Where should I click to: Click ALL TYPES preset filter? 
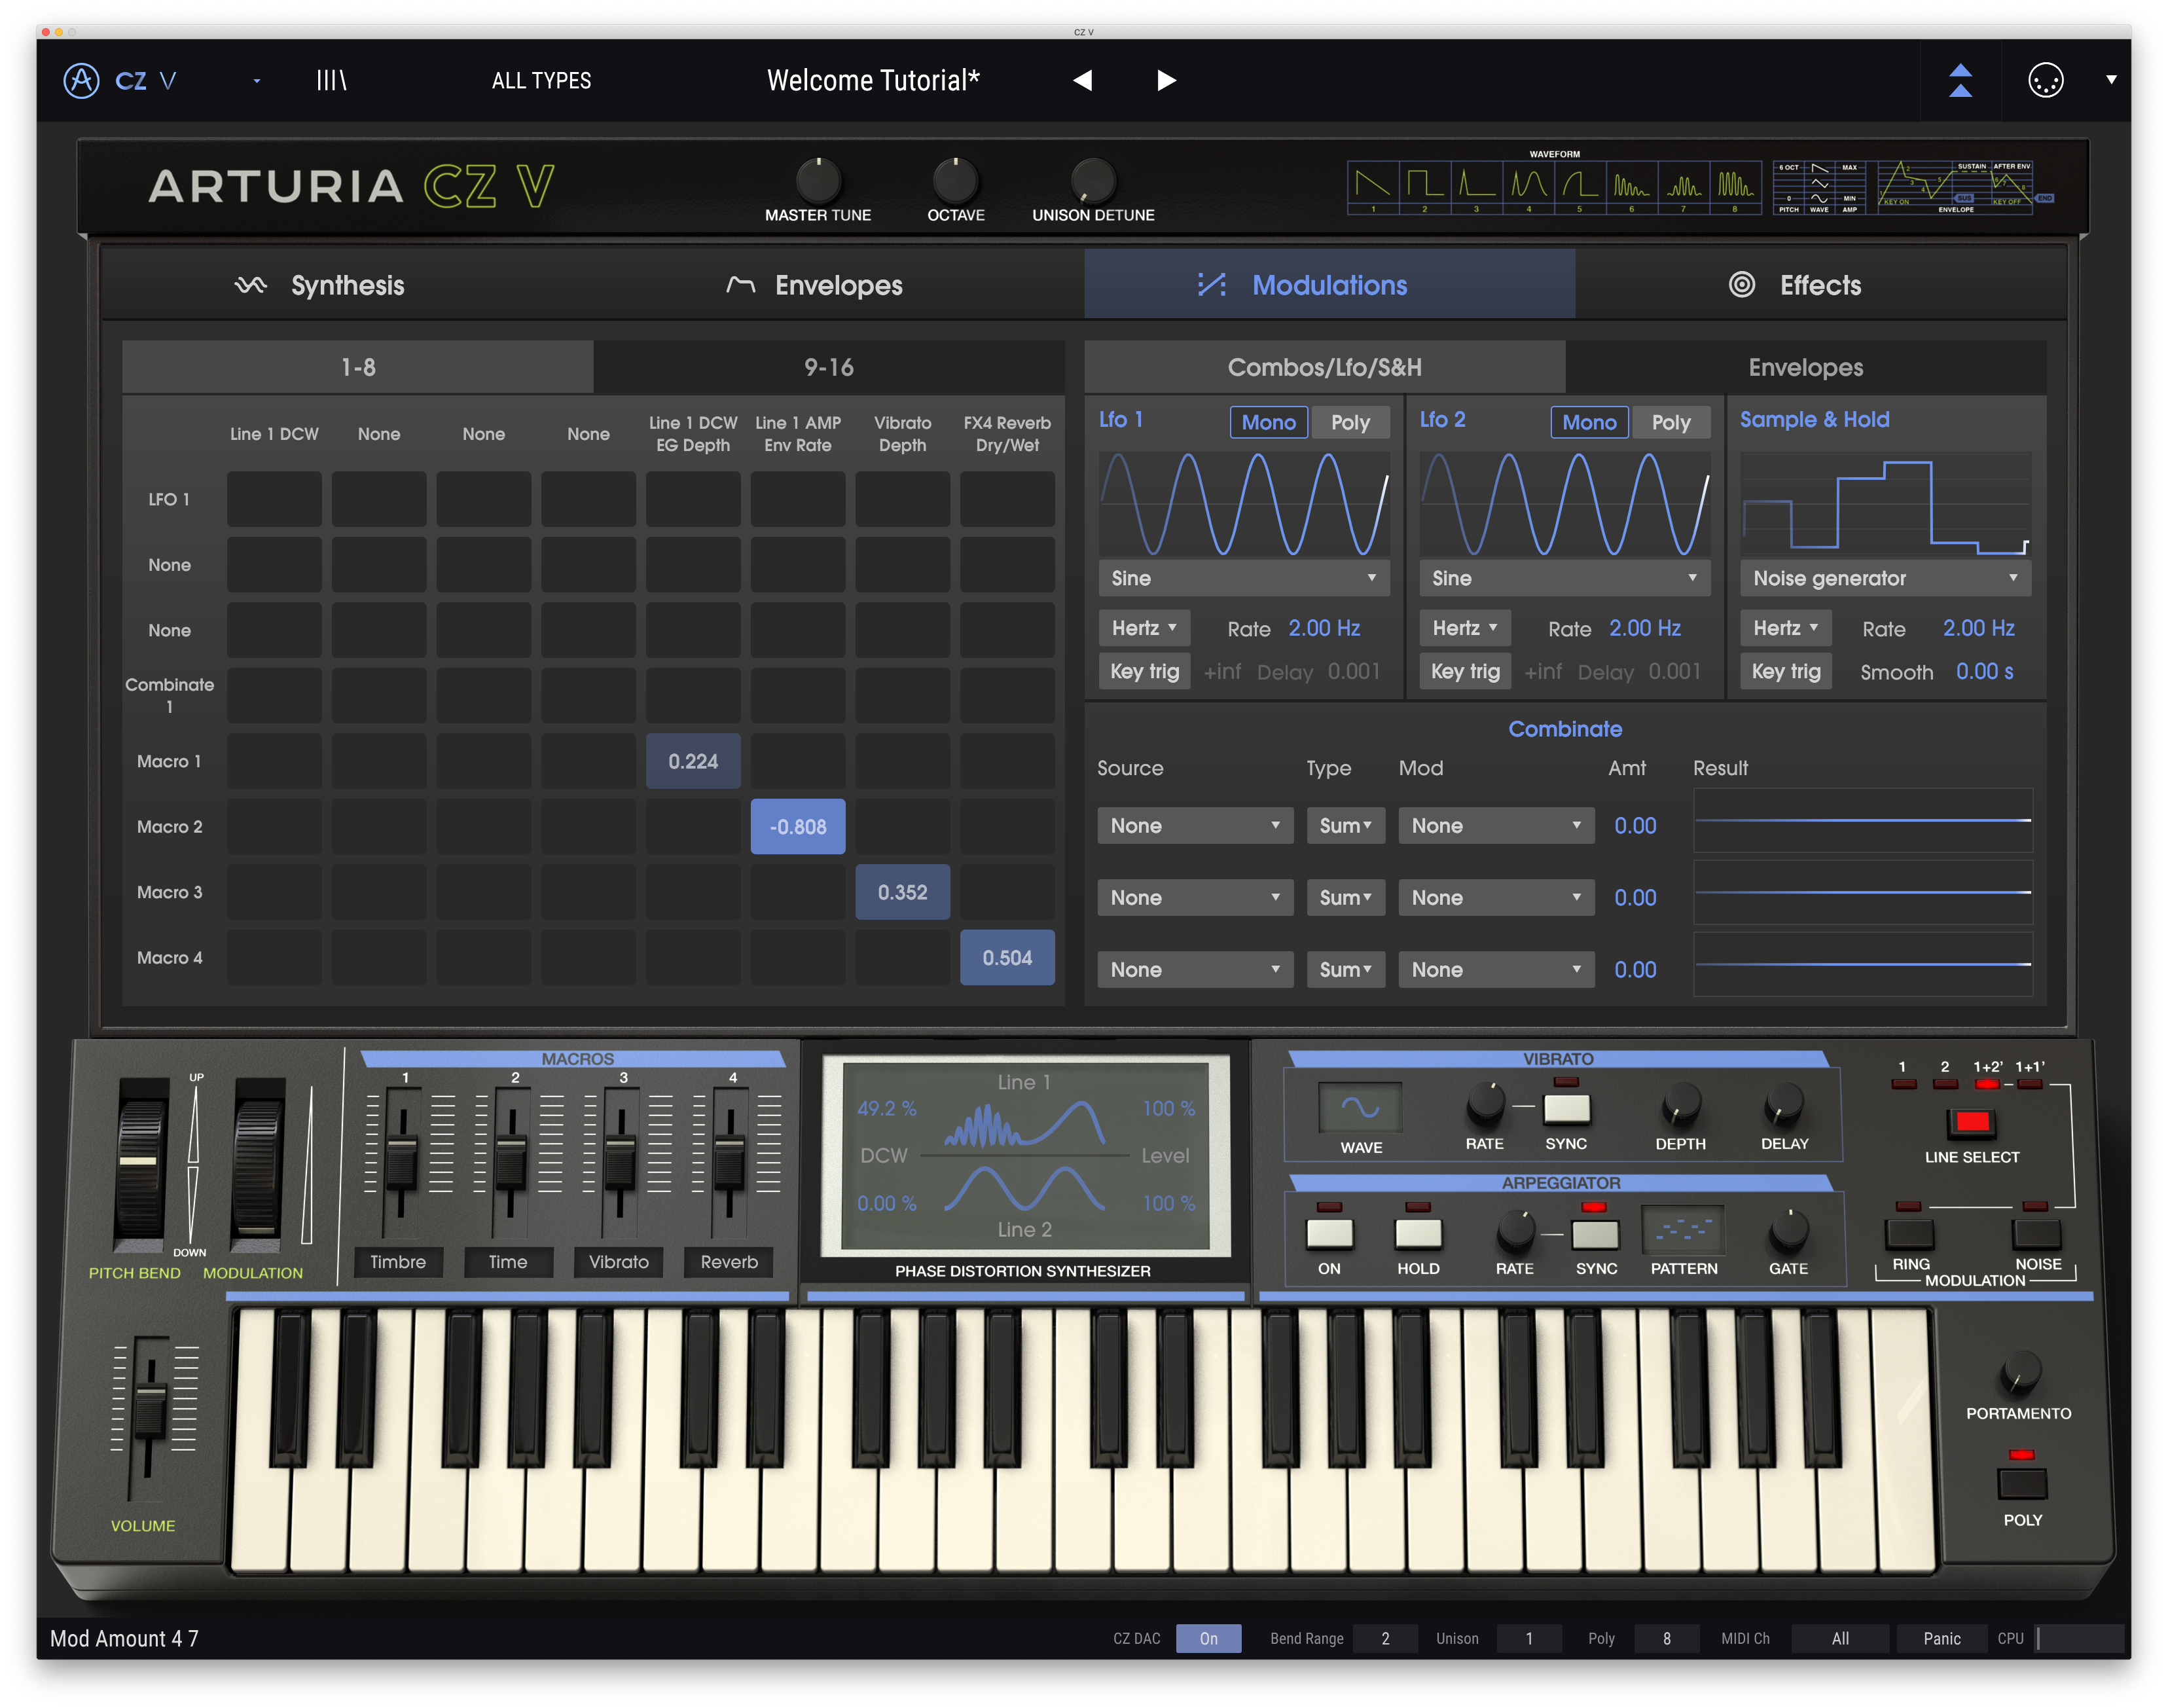pos(541,80)
